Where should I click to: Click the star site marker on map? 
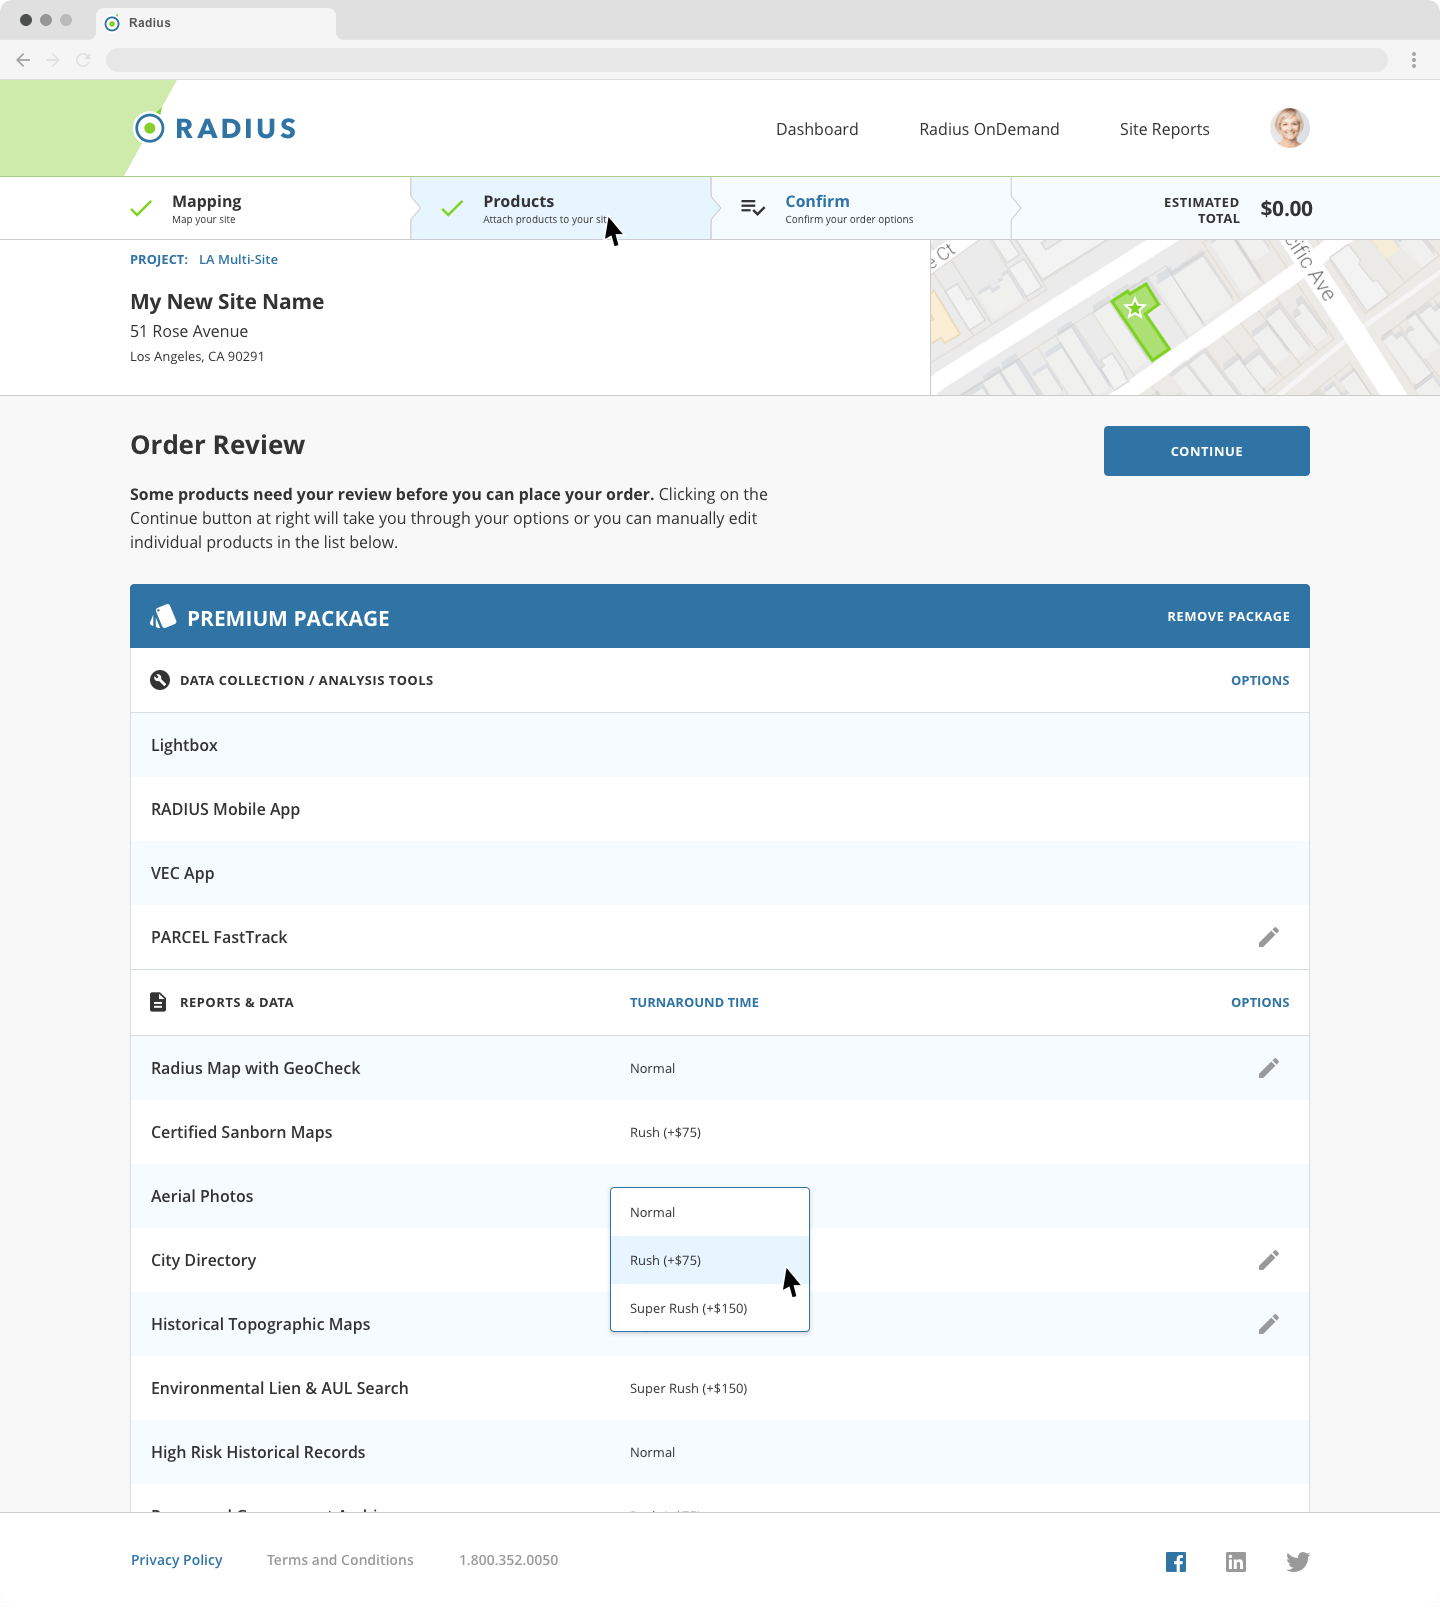pyautogui.click(x=1135, y=308)
